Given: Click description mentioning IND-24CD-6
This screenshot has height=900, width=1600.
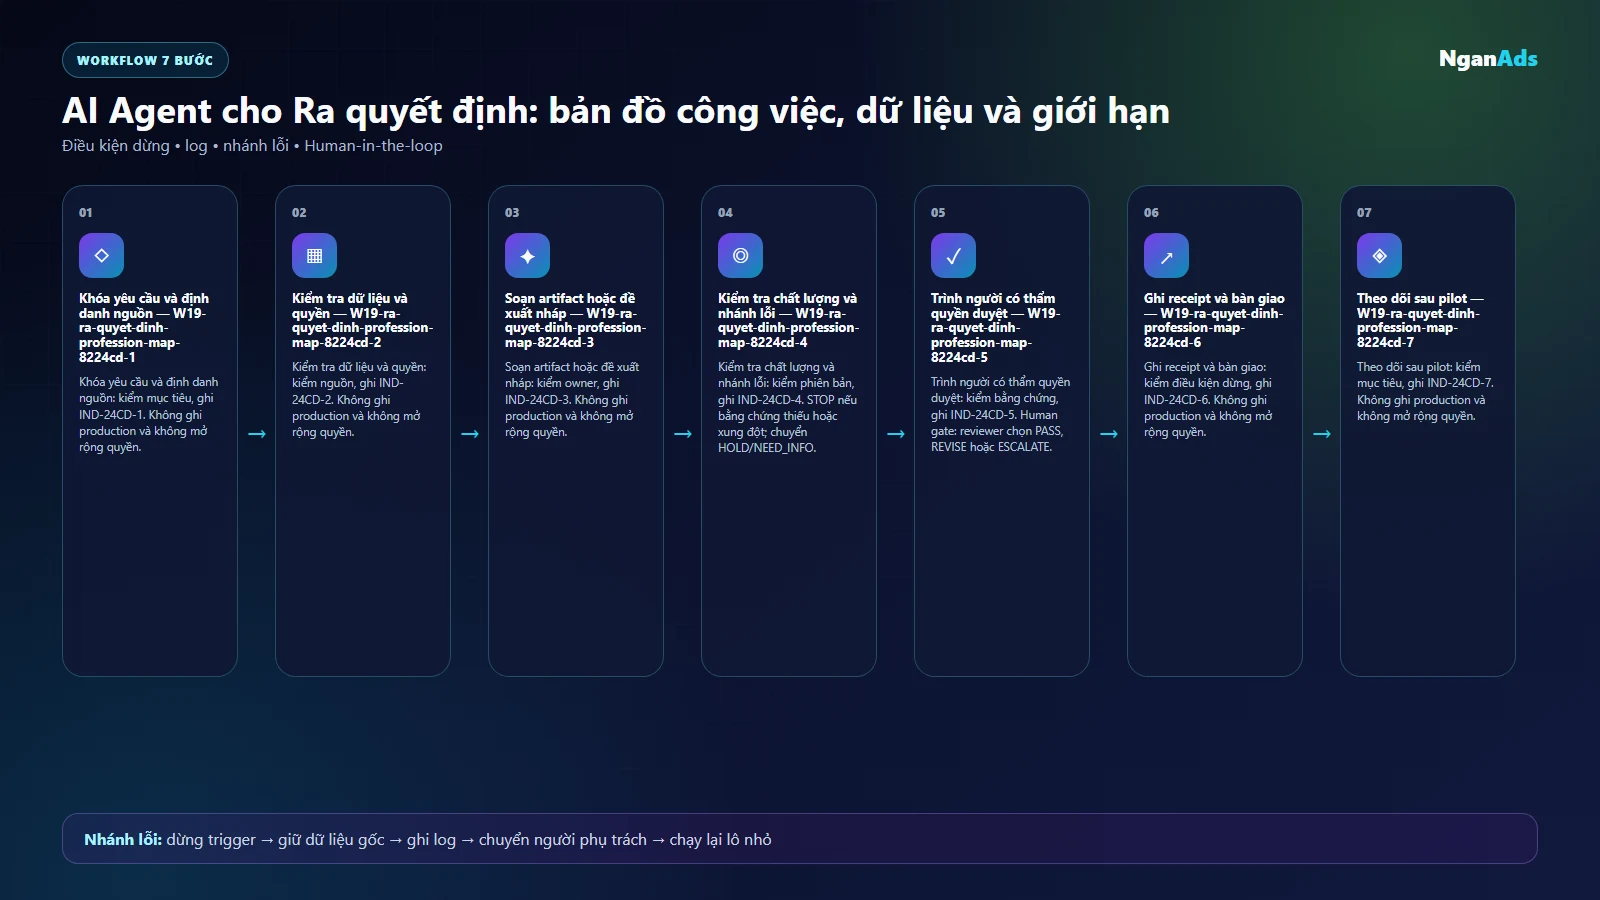Looking at the screenshot, I should point(1208,400).
